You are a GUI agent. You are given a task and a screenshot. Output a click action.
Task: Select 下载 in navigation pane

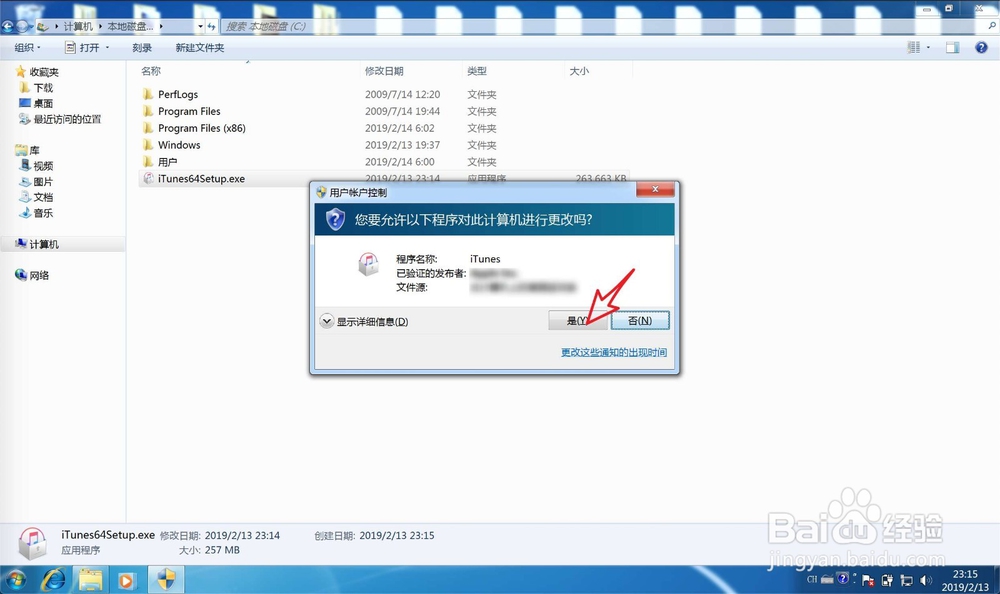tap(43, 87)
